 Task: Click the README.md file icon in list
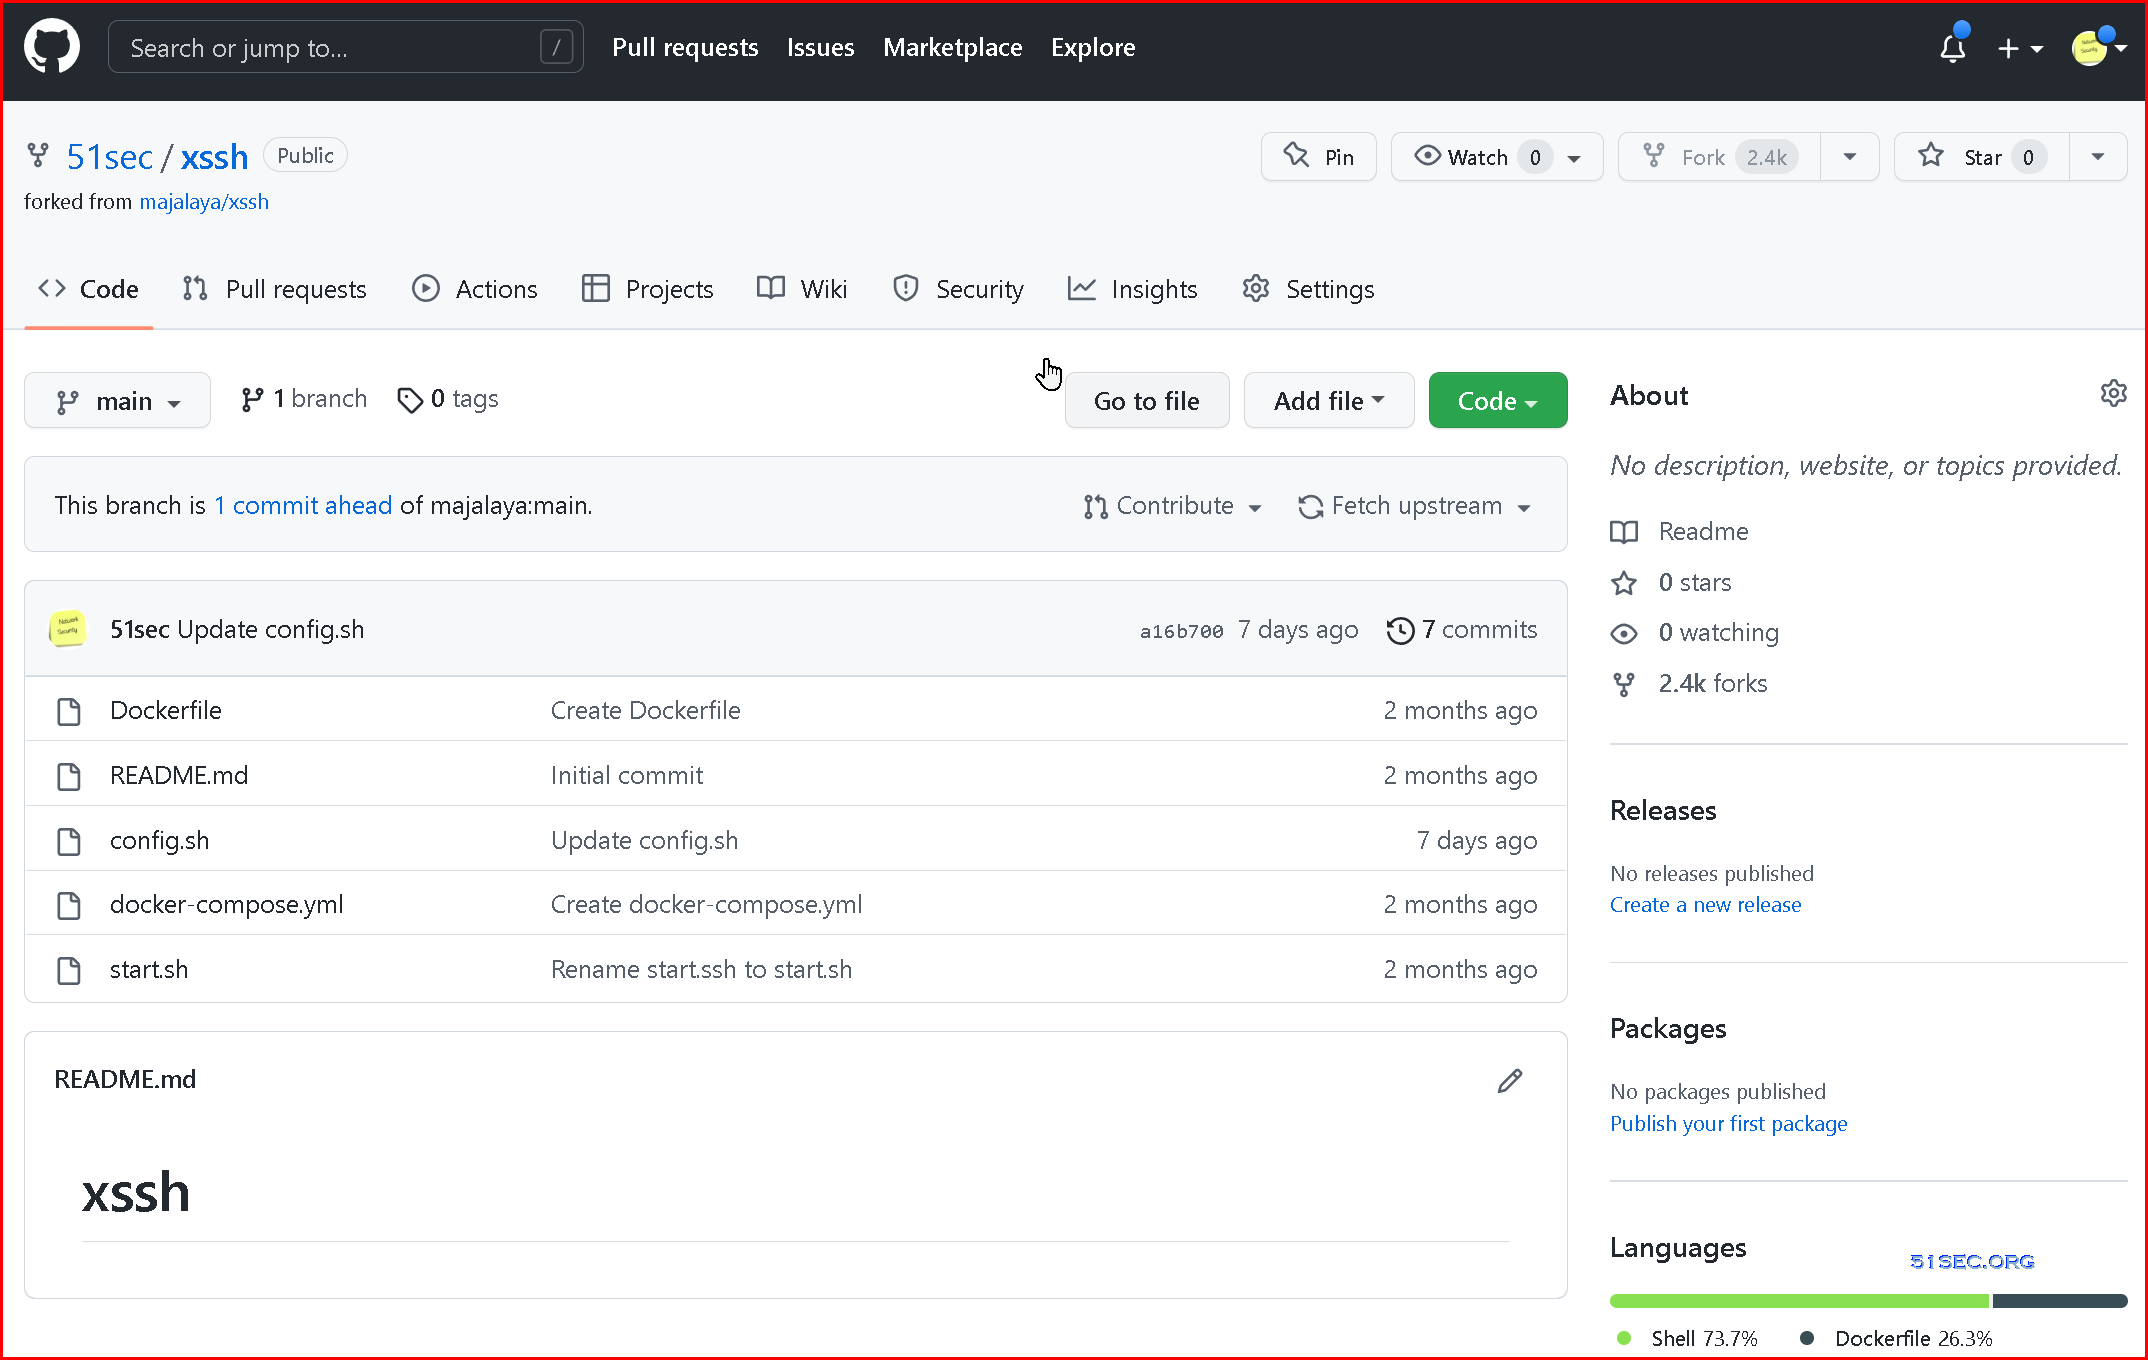tap(69, 776)
